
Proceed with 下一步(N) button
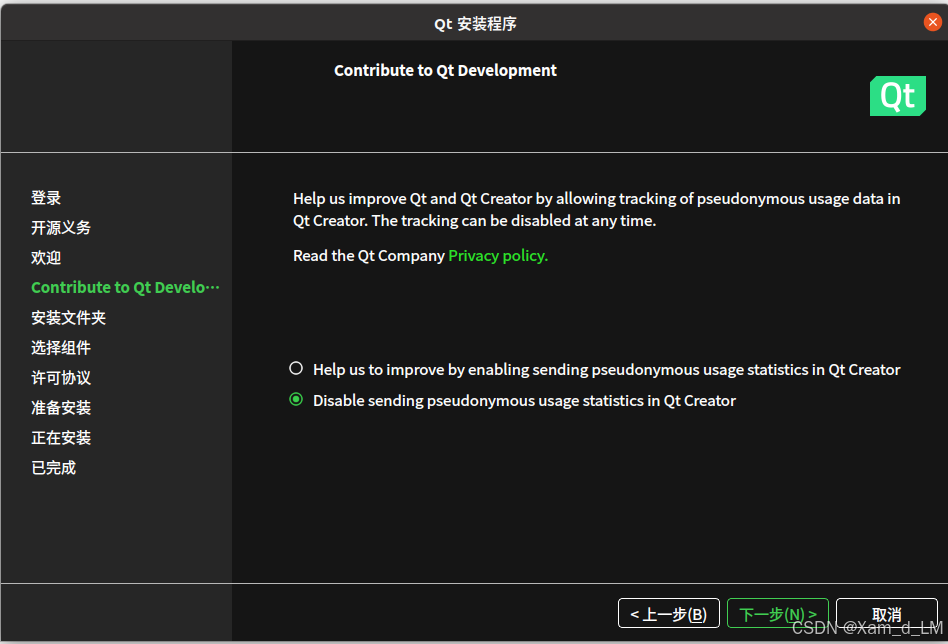pyautogui.click(x=778, y=614)
